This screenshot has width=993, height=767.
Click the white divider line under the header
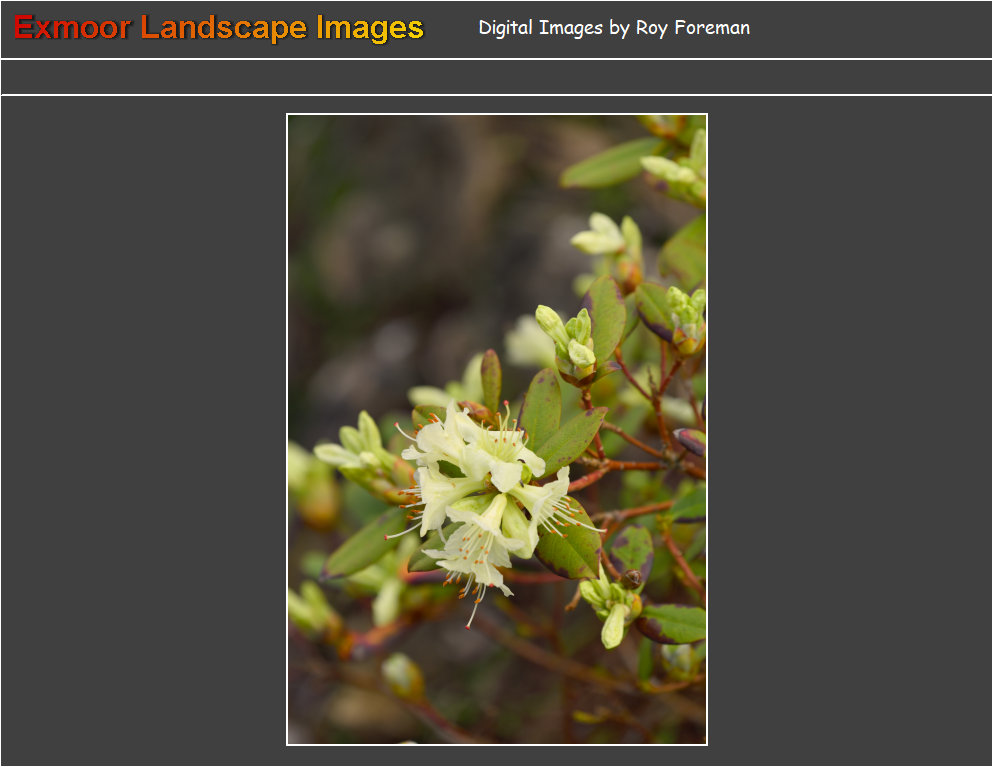(x=496, y=59)
